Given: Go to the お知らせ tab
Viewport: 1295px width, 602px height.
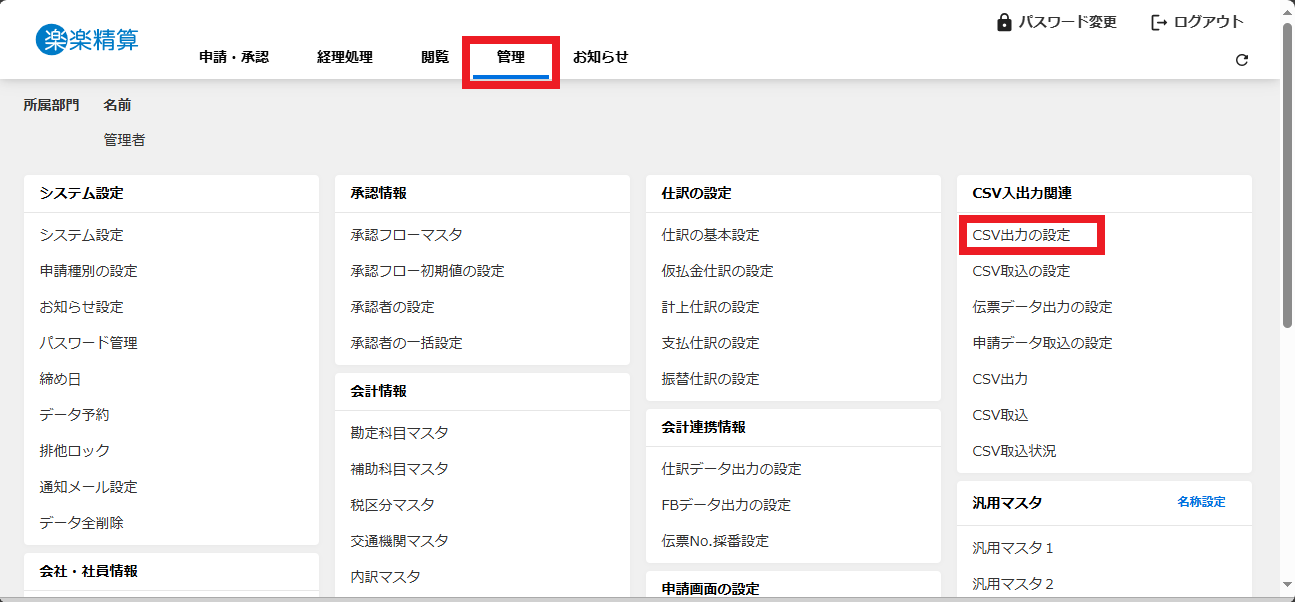Looking at the screenshot, I should 600,57.
